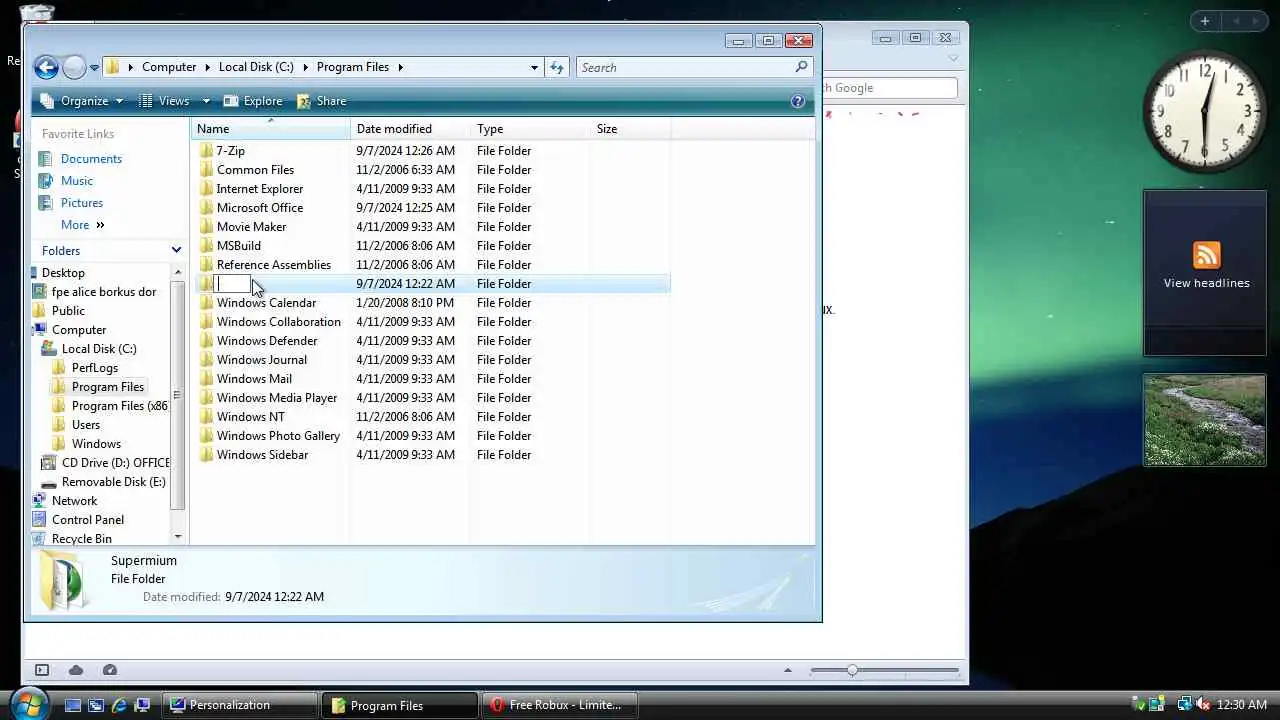Viewport: 1280px width, 720px height.
Task: Select the Windows Media Player folder
Action: [277, 398]
